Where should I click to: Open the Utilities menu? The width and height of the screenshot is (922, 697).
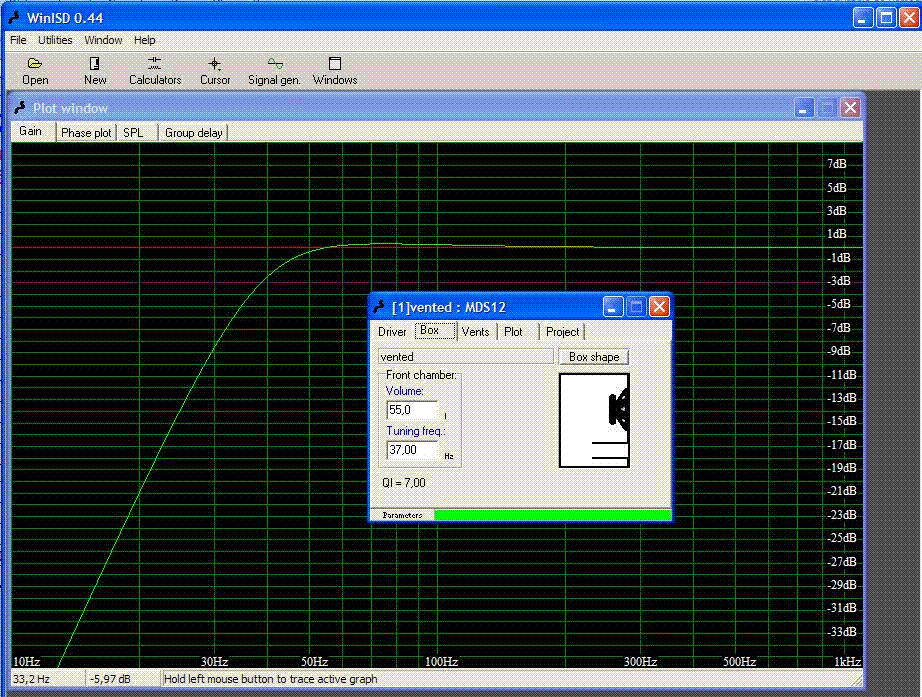point(55,41)
